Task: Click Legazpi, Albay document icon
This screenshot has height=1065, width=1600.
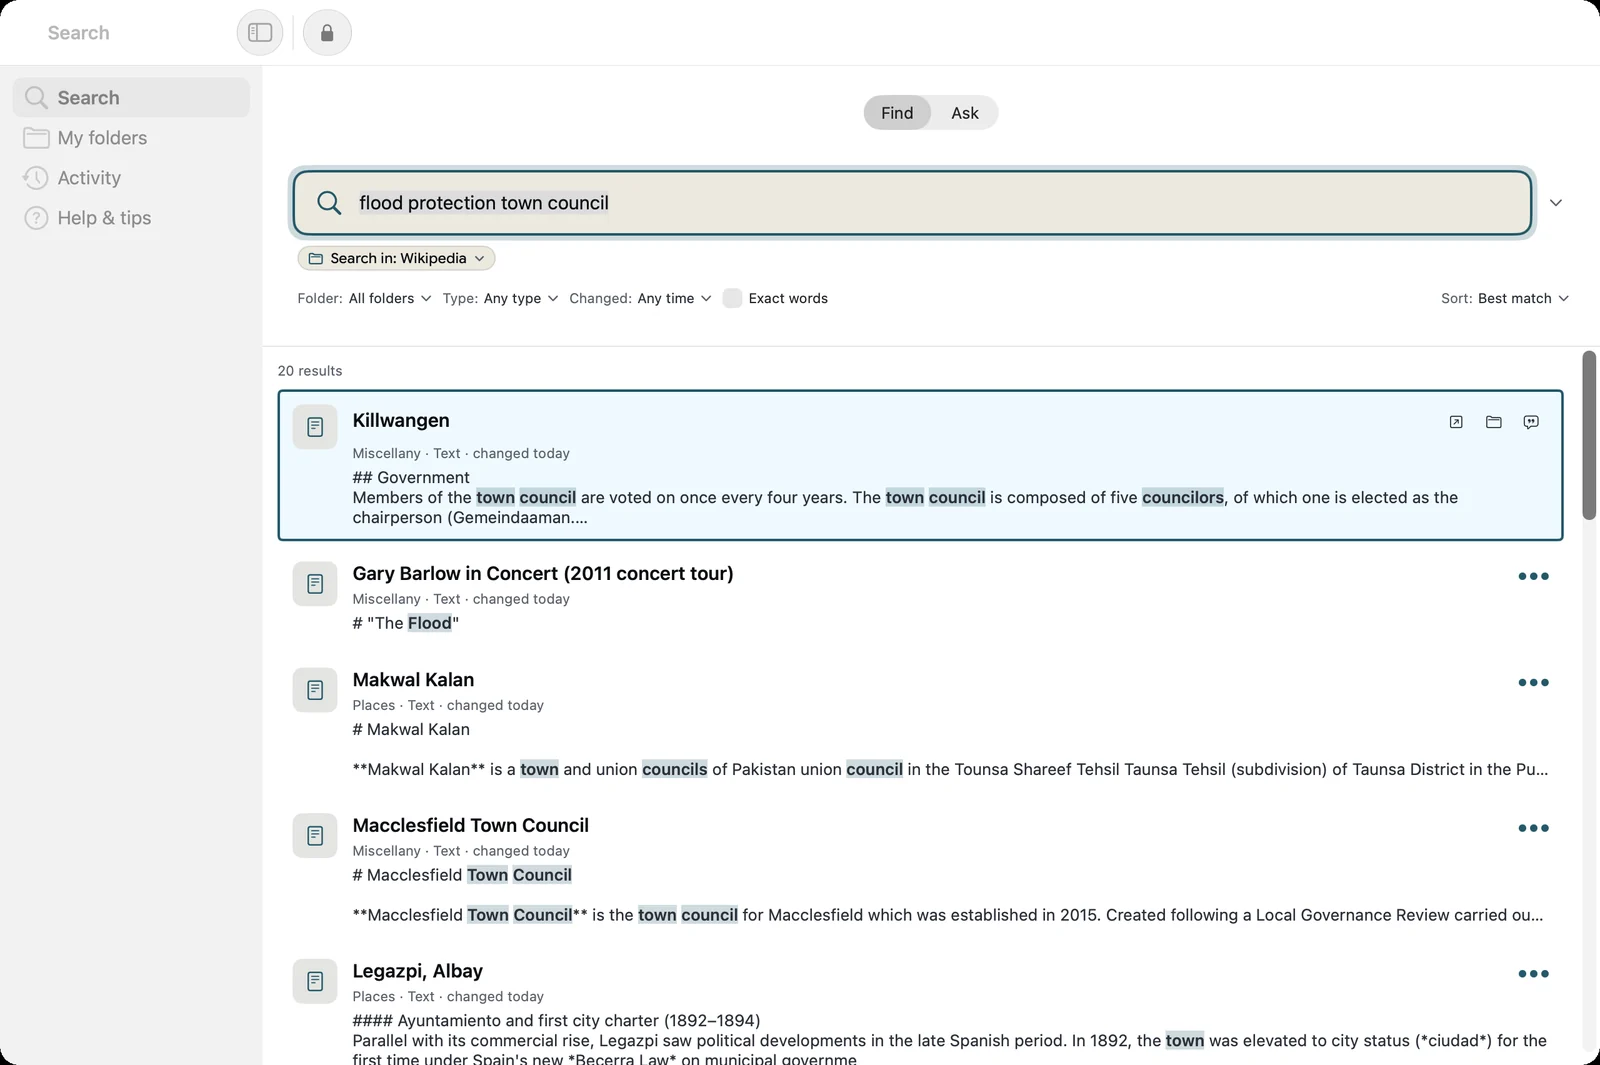Action: click(315, 981)
